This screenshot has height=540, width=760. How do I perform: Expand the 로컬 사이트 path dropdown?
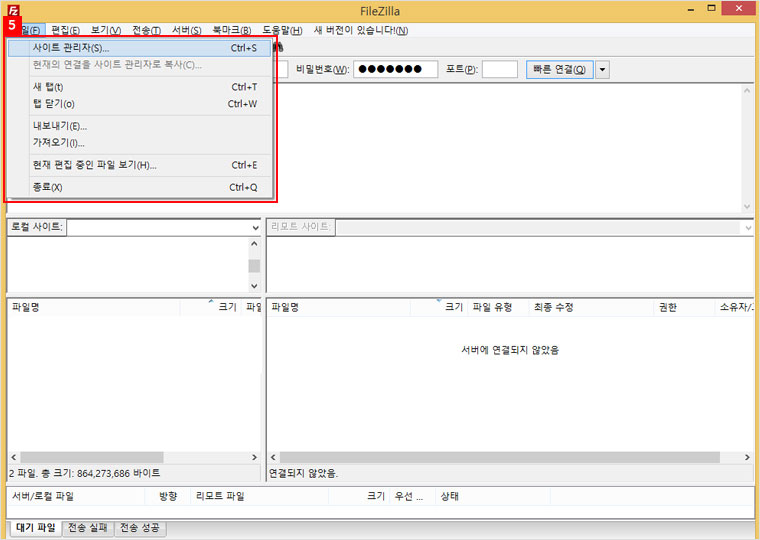tap(256, 228)
